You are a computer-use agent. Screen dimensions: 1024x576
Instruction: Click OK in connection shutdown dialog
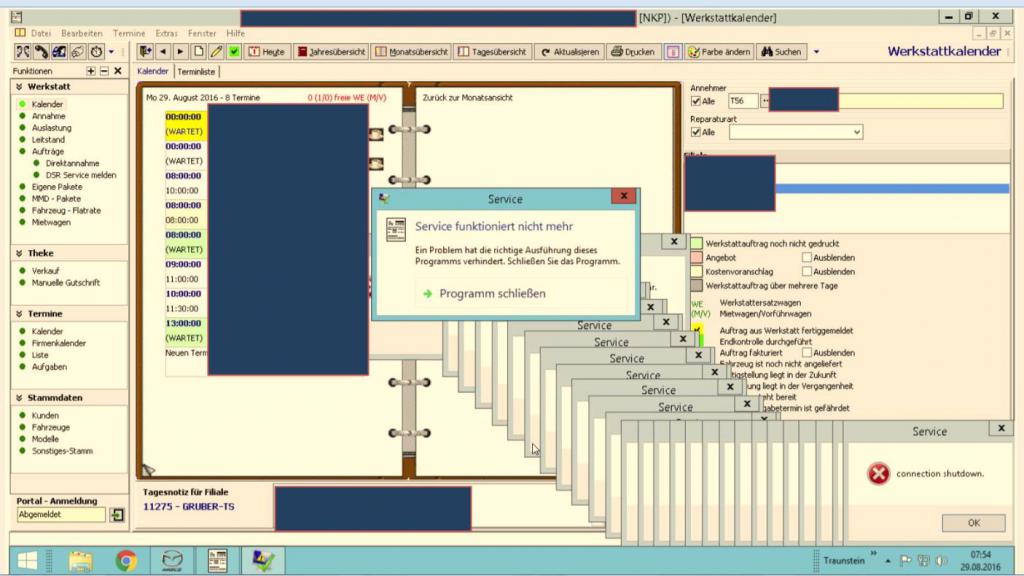coord(973,522)
